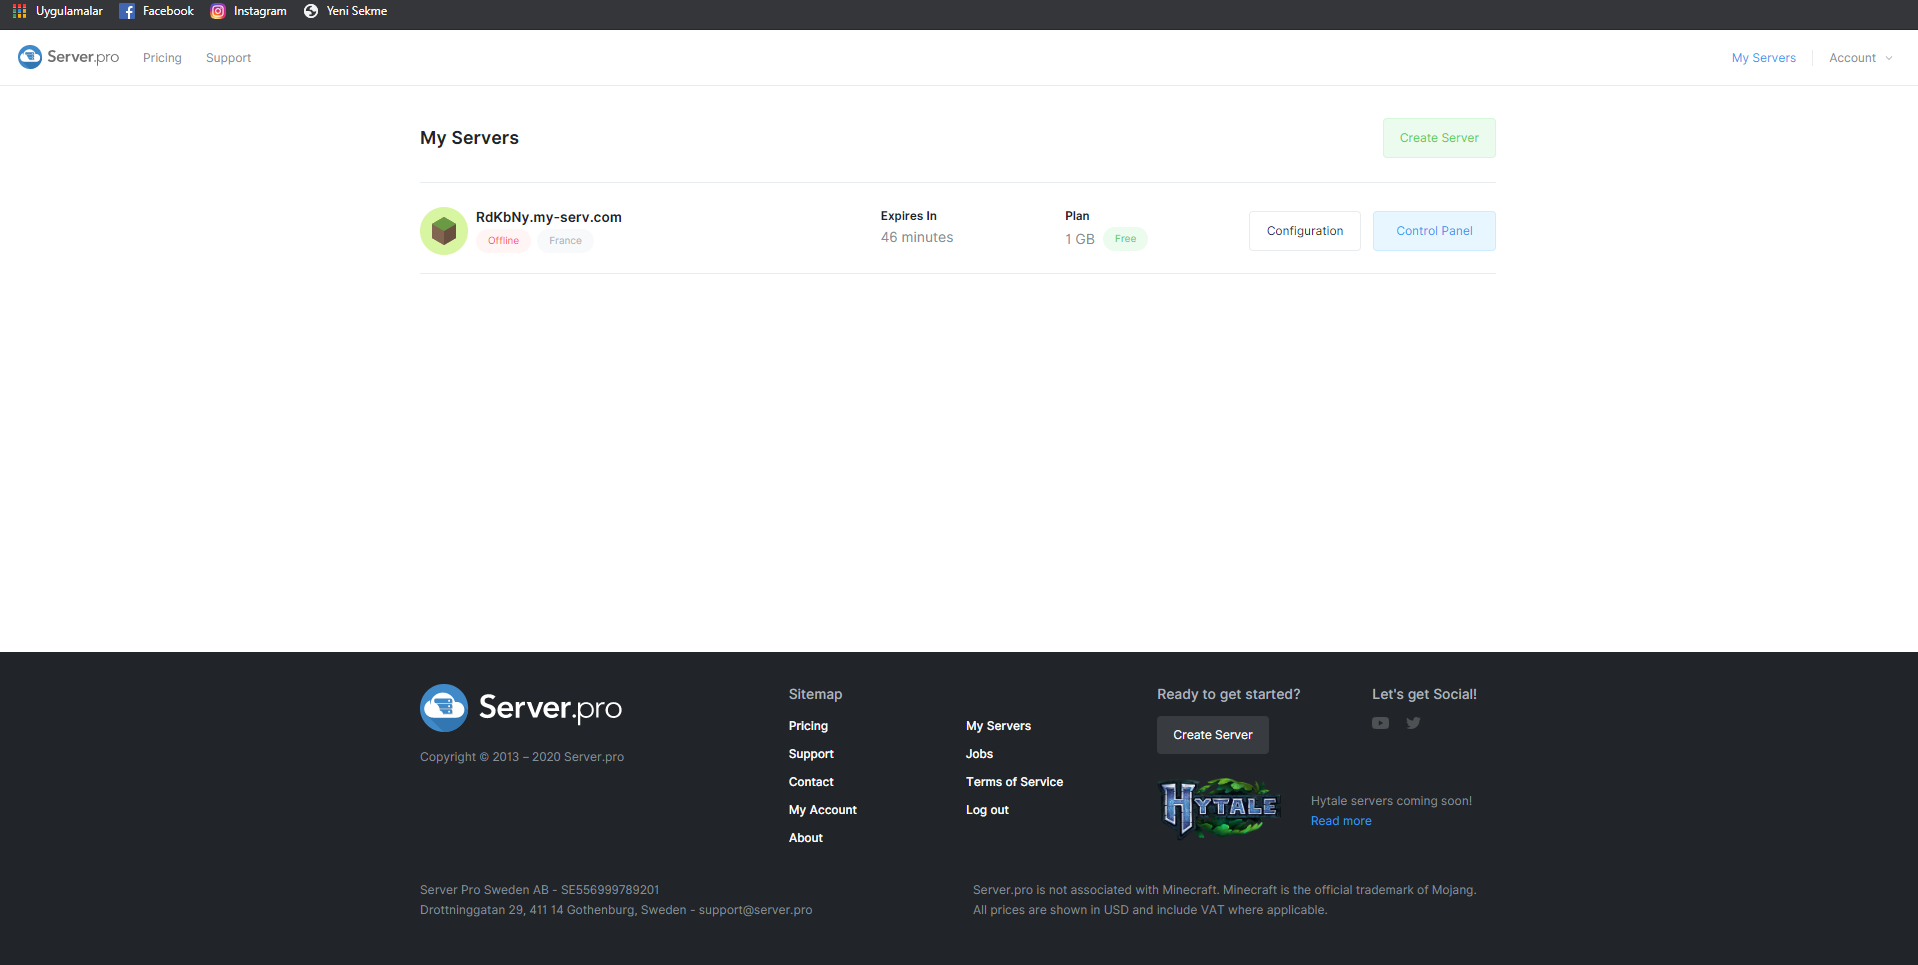Open the YouTube social icon in footer
This screenshot has height=965, width=1918.
coord(1380,723)
